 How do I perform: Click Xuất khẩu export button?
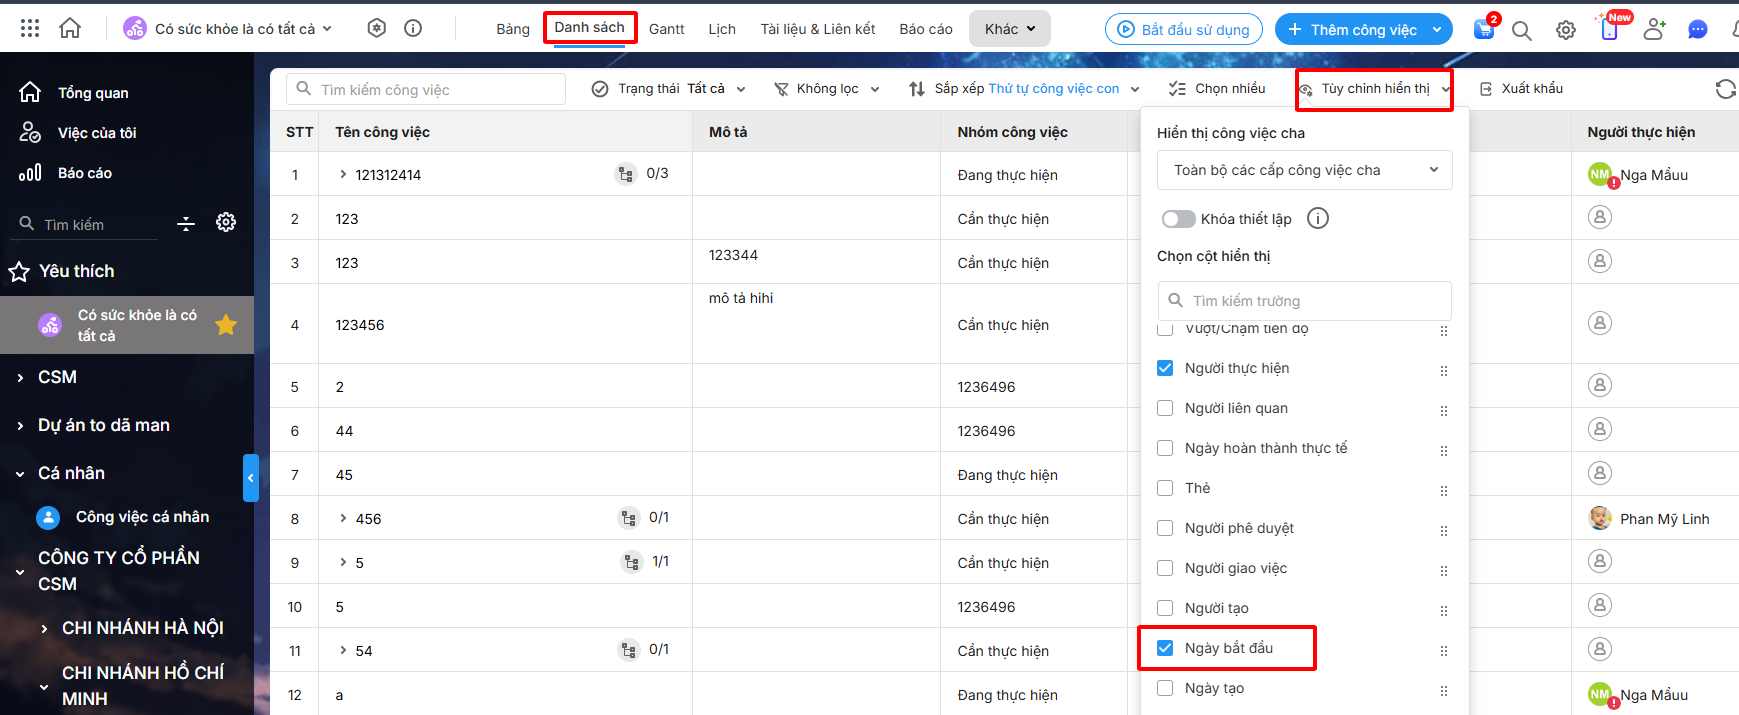click(1521, 89)
